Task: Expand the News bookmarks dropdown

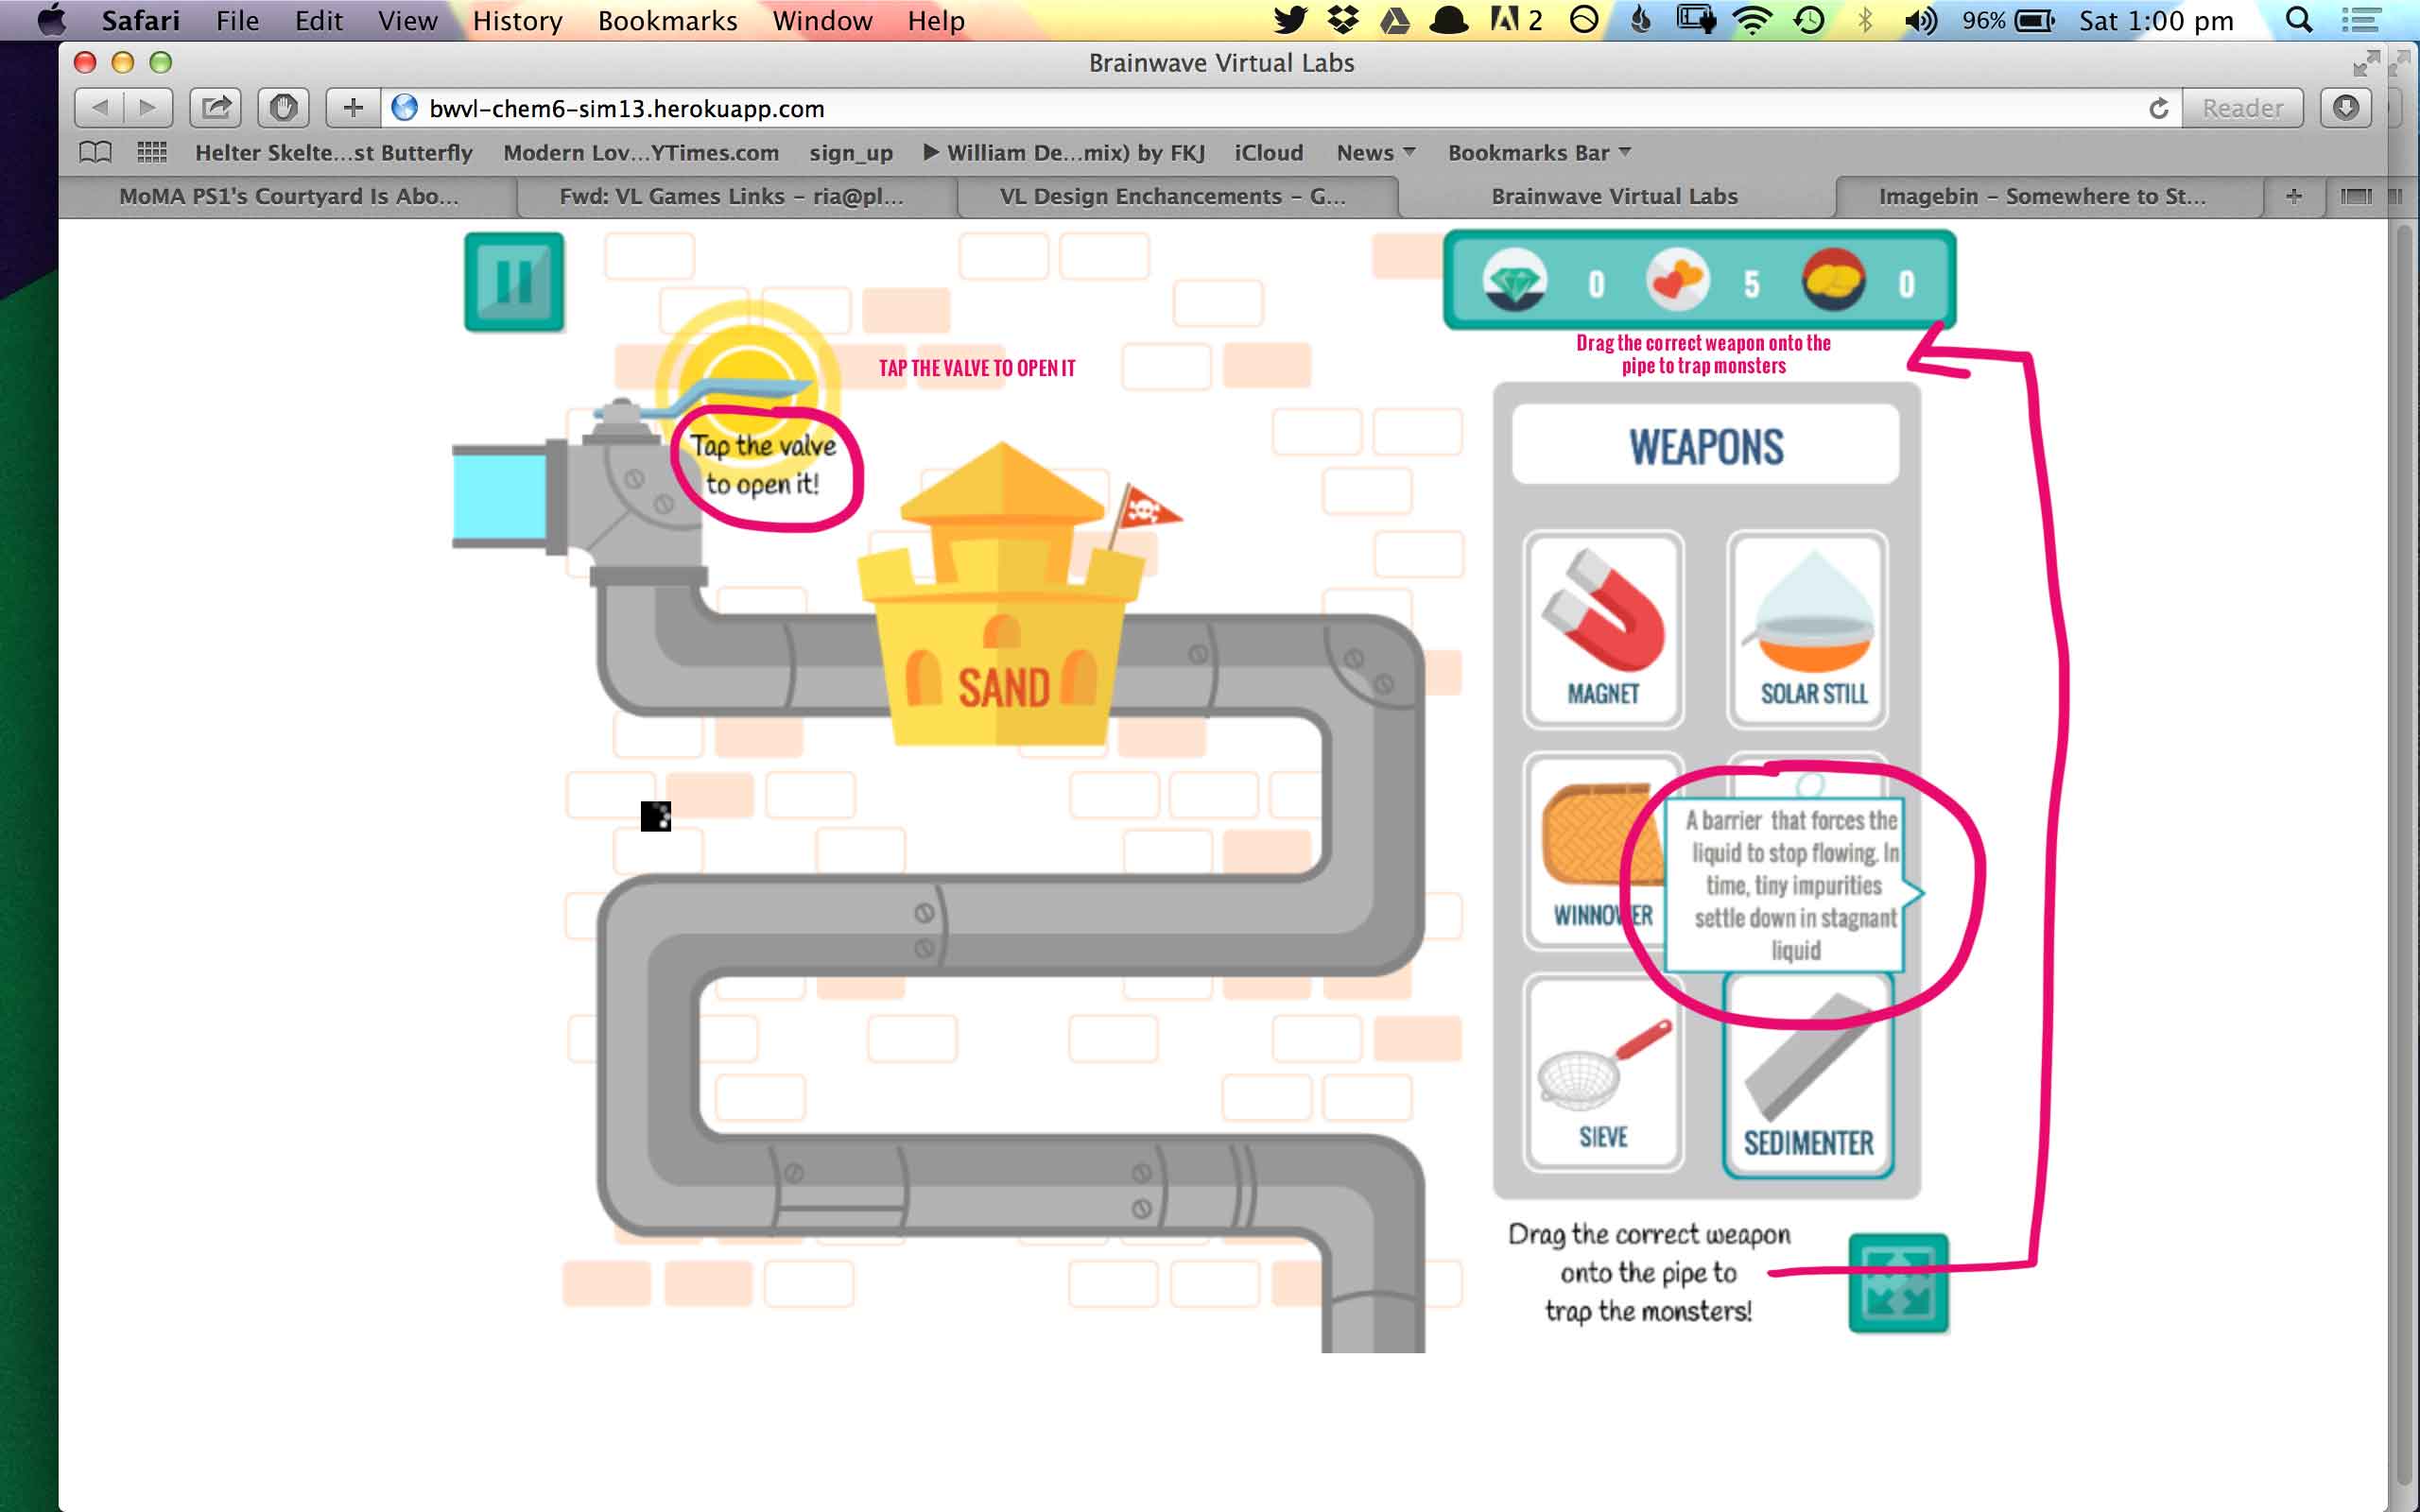Action: tap(1376, 153)
